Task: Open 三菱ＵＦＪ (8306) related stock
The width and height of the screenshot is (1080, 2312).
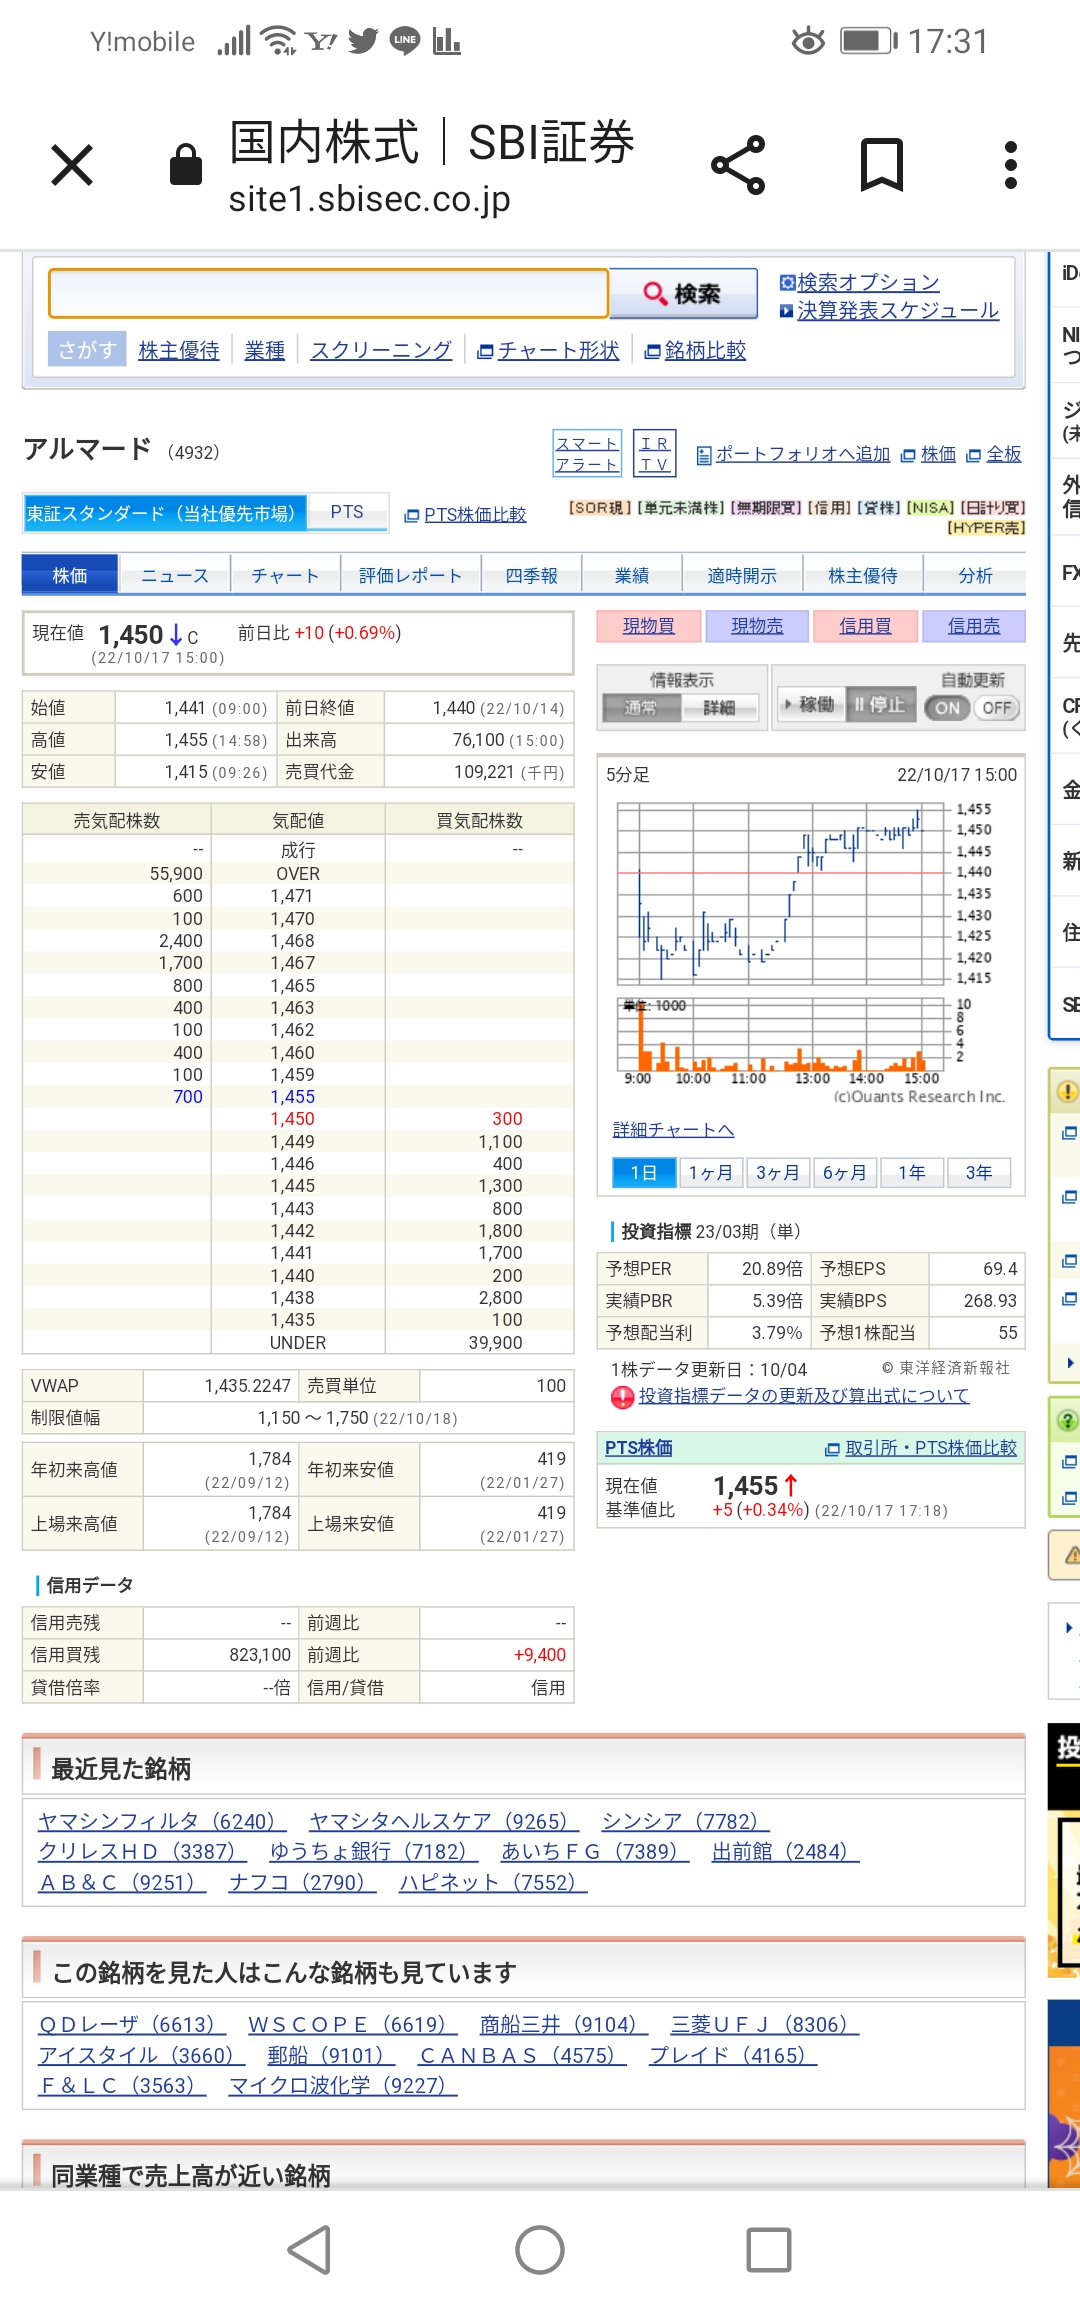Action: click(x=765, y=2025)
